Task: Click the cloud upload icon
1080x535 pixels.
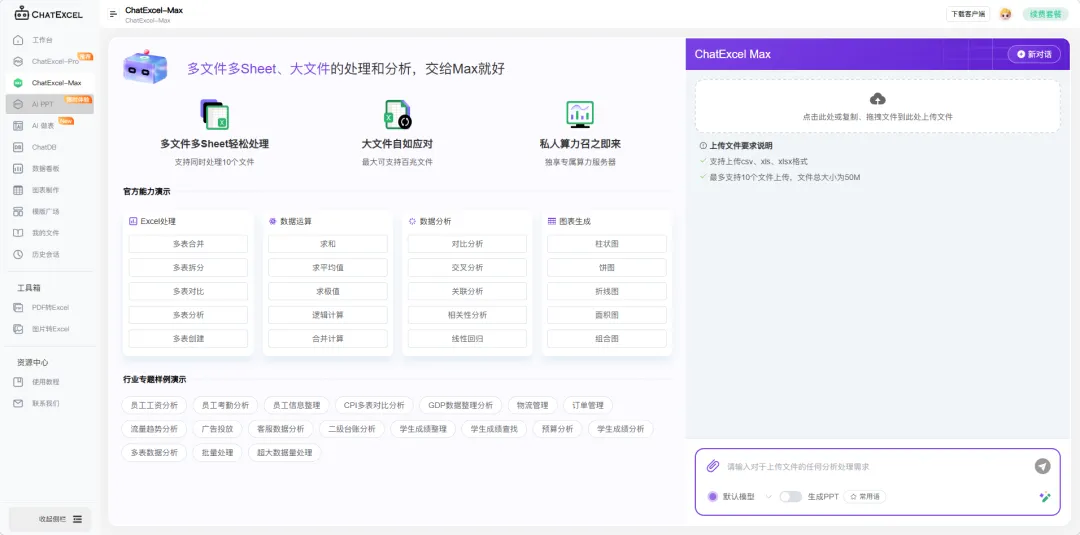Action: pyautogui.click(x=878, y=98)
